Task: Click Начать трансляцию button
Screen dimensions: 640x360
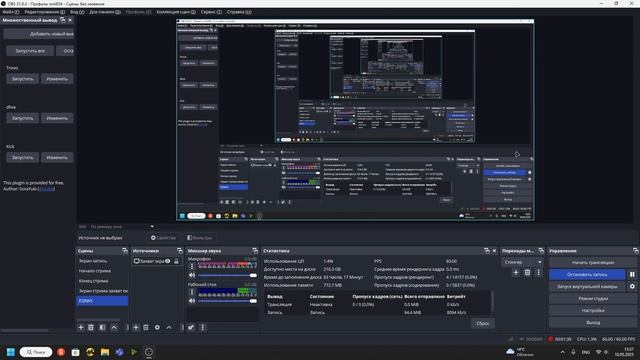Action: 593,262
